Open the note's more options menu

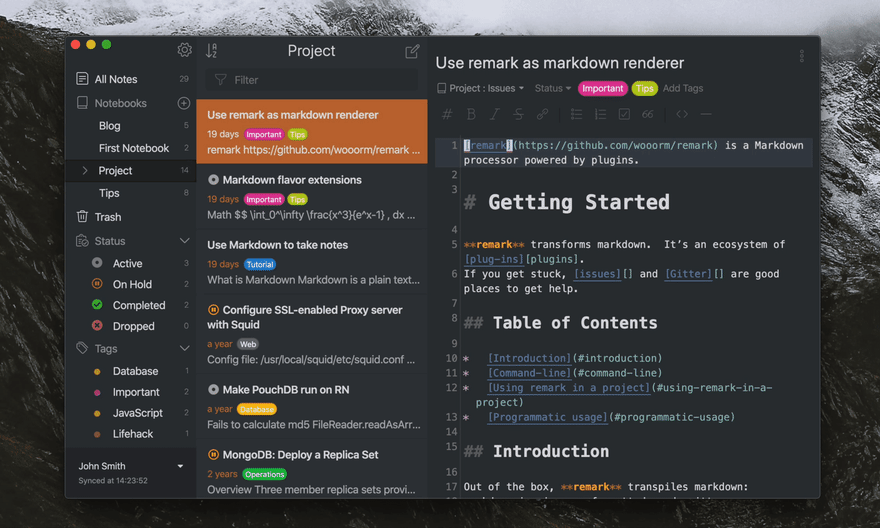pyautogui.click(x=801, y=56)
